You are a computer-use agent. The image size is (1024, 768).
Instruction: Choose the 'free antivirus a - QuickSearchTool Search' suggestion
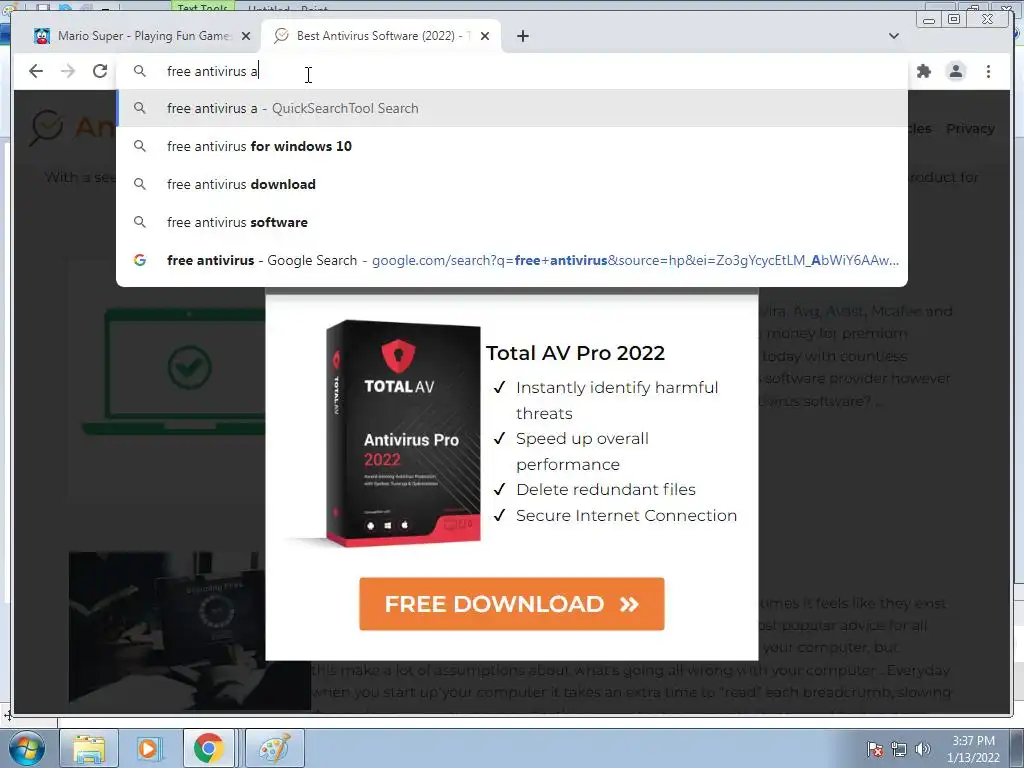(x=512, y=108)
